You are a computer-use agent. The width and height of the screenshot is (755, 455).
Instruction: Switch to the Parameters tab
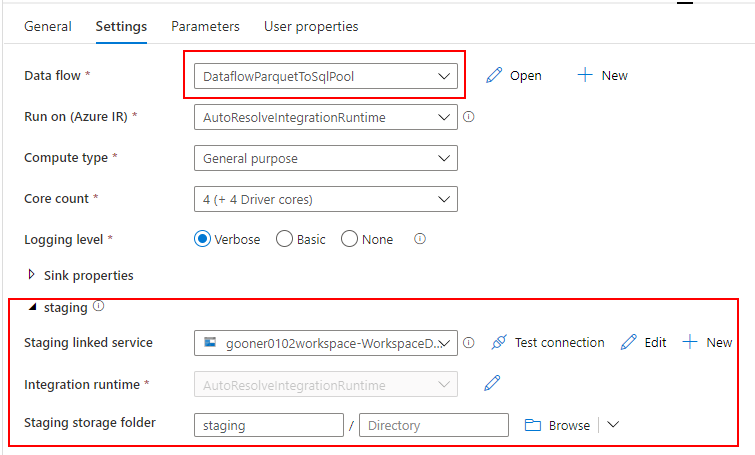205,26
